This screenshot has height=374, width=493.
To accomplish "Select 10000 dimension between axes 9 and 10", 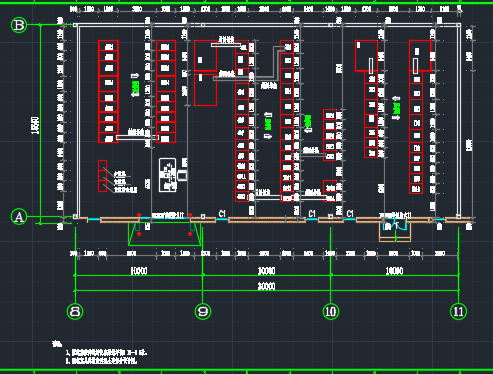I will click(267, 271).
